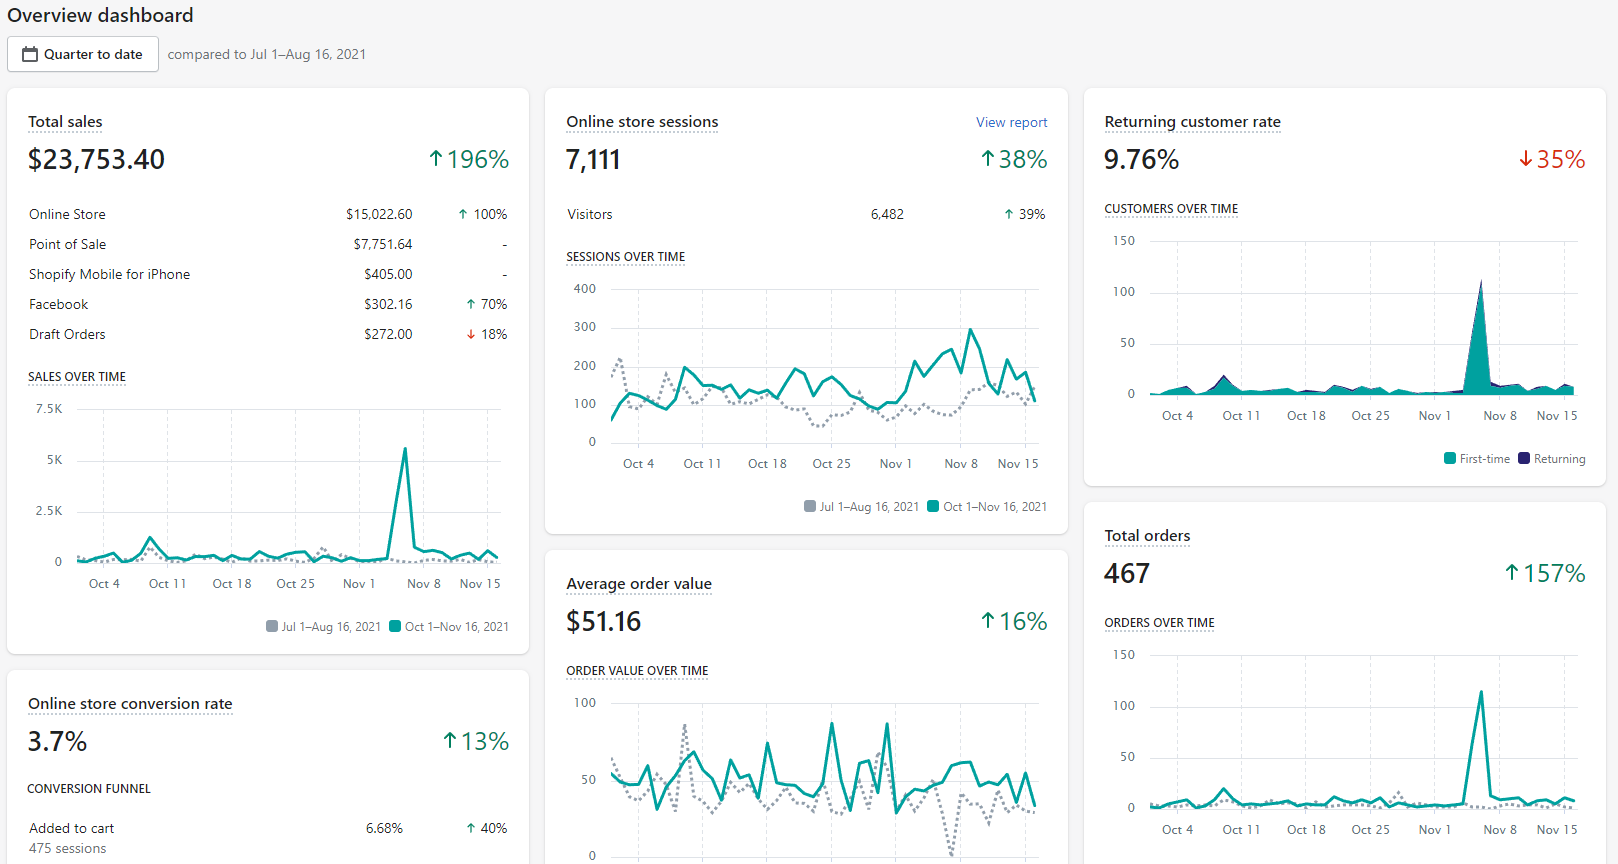The width and height of the screenshot is (1618, 864).
Task: Click the red down arrow in Draft Orders row
Action: click(471, 334)
